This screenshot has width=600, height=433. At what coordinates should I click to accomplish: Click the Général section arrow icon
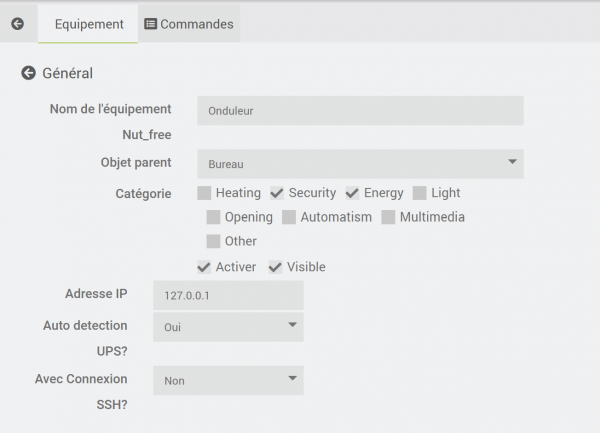(x=28, y=73)
